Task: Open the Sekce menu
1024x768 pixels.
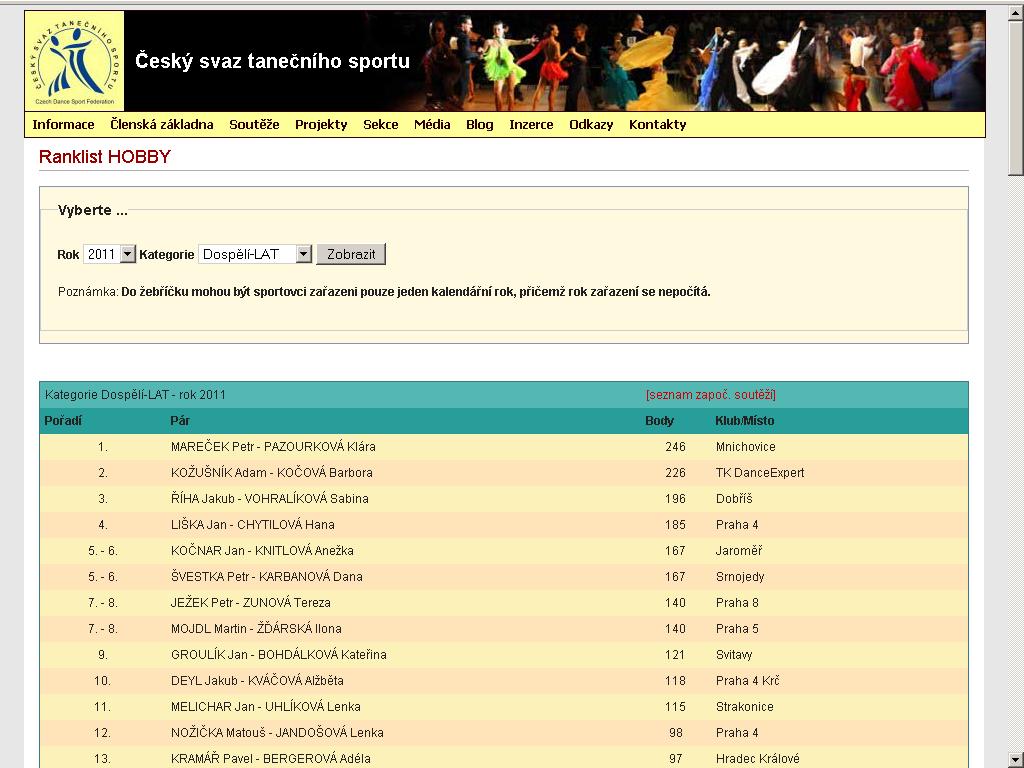Action: [x=381, y=125]
